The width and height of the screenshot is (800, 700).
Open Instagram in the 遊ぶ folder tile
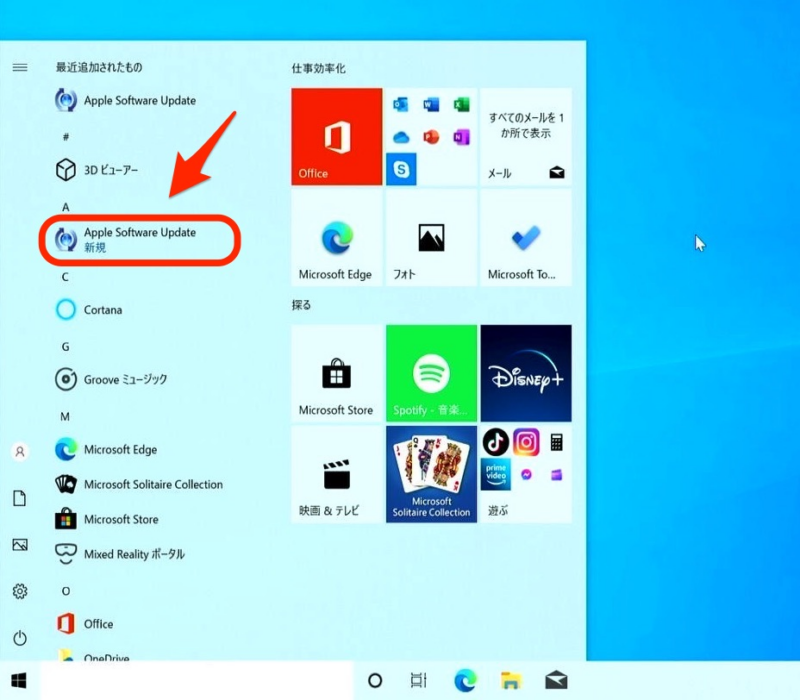tap(526, 442)
